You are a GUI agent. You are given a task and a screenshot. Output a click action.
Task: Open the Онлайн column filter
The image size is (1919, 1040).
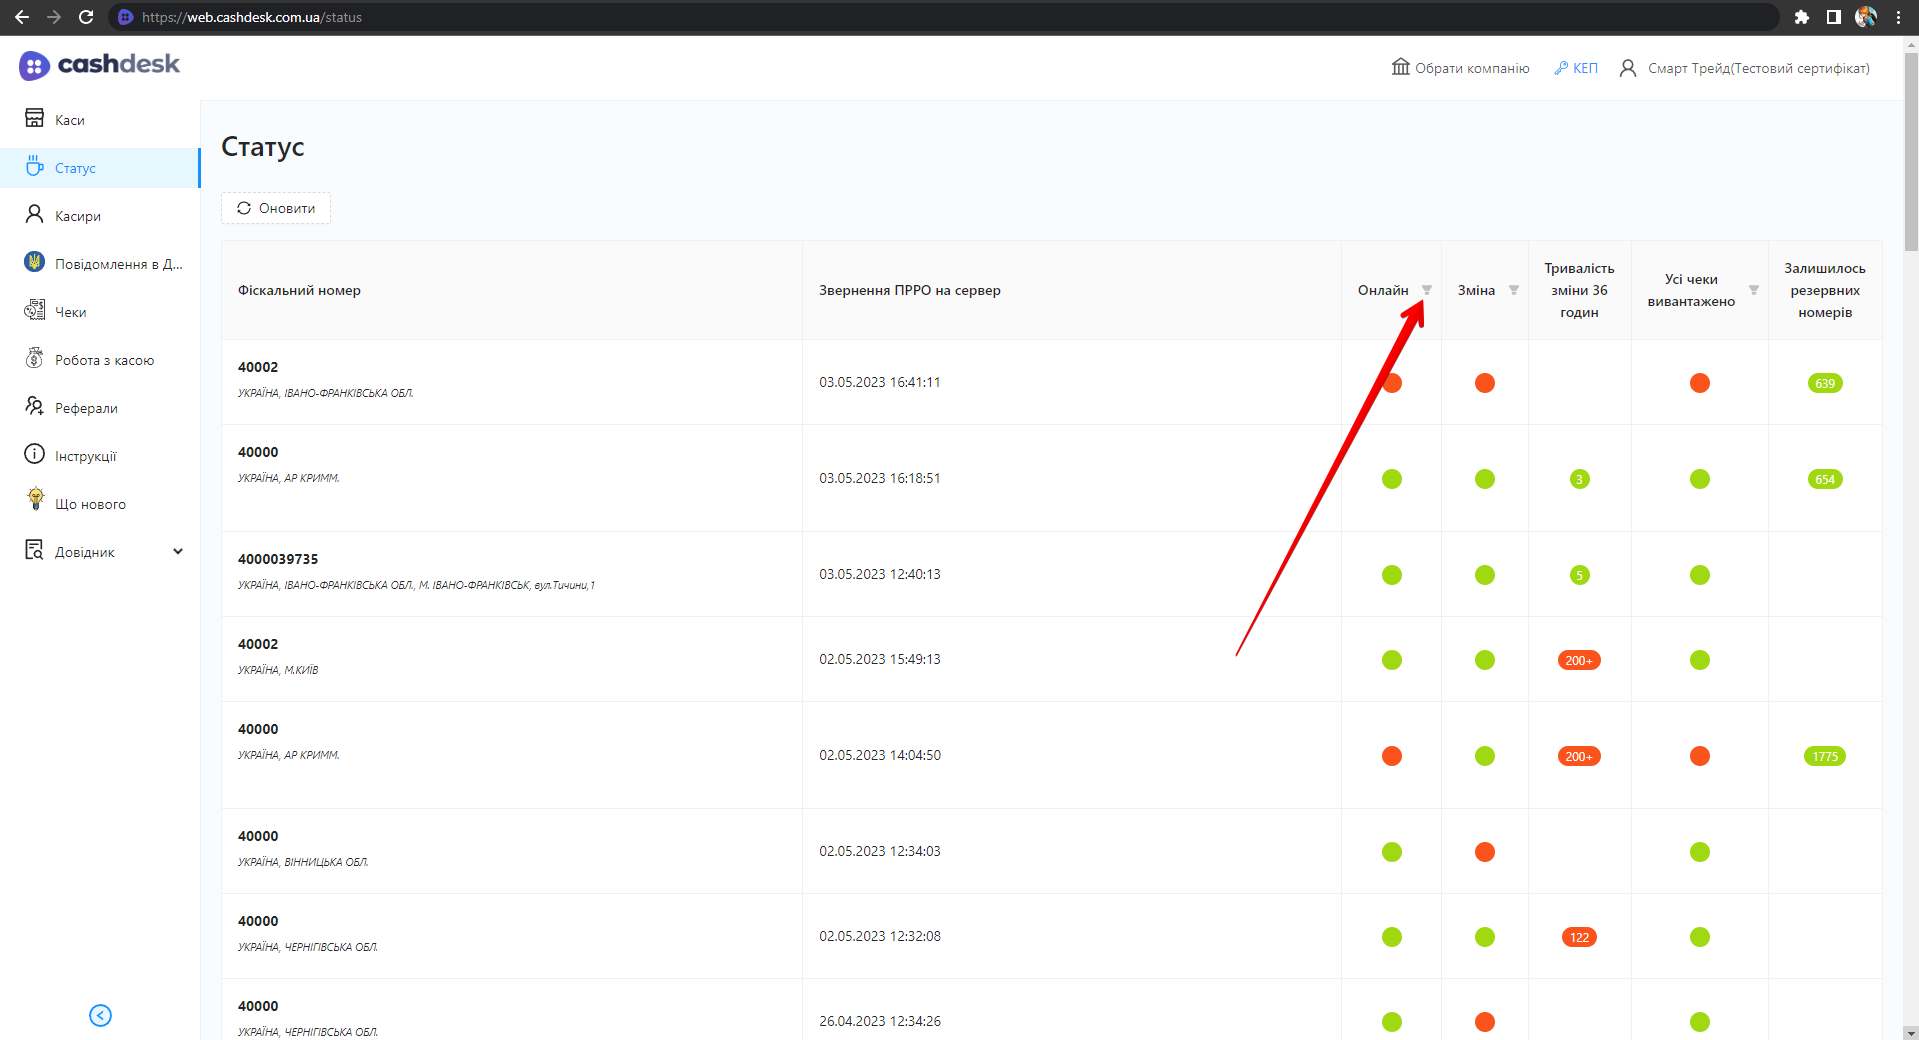click(1427, 290)
